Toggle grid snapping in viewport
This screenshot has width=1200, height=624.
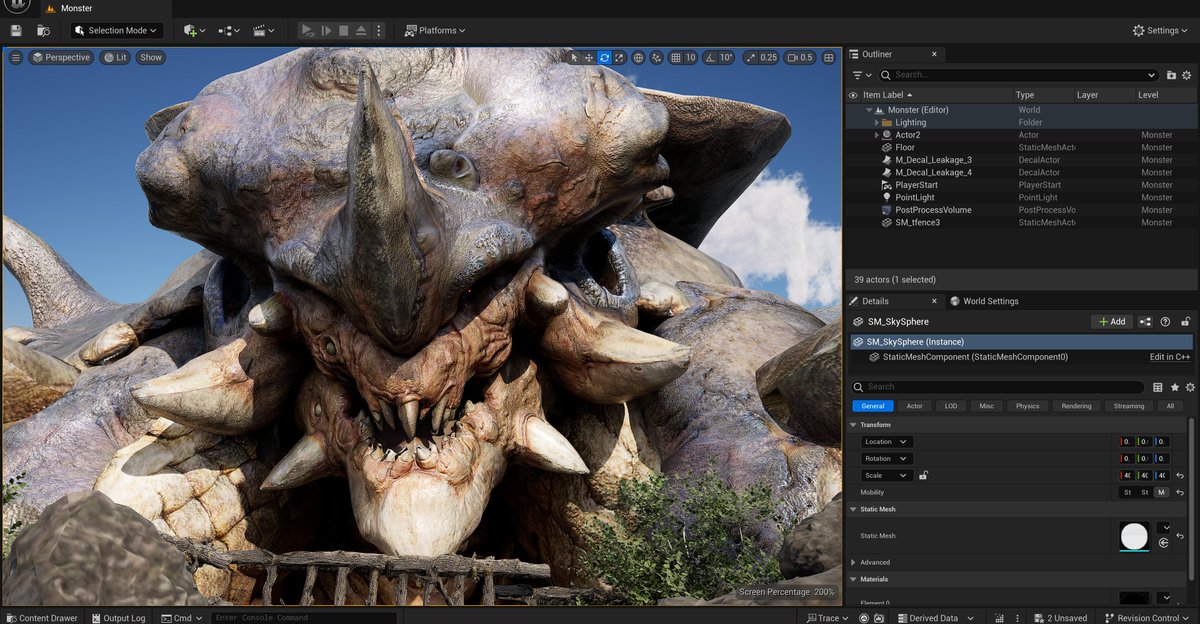point(676,58)
